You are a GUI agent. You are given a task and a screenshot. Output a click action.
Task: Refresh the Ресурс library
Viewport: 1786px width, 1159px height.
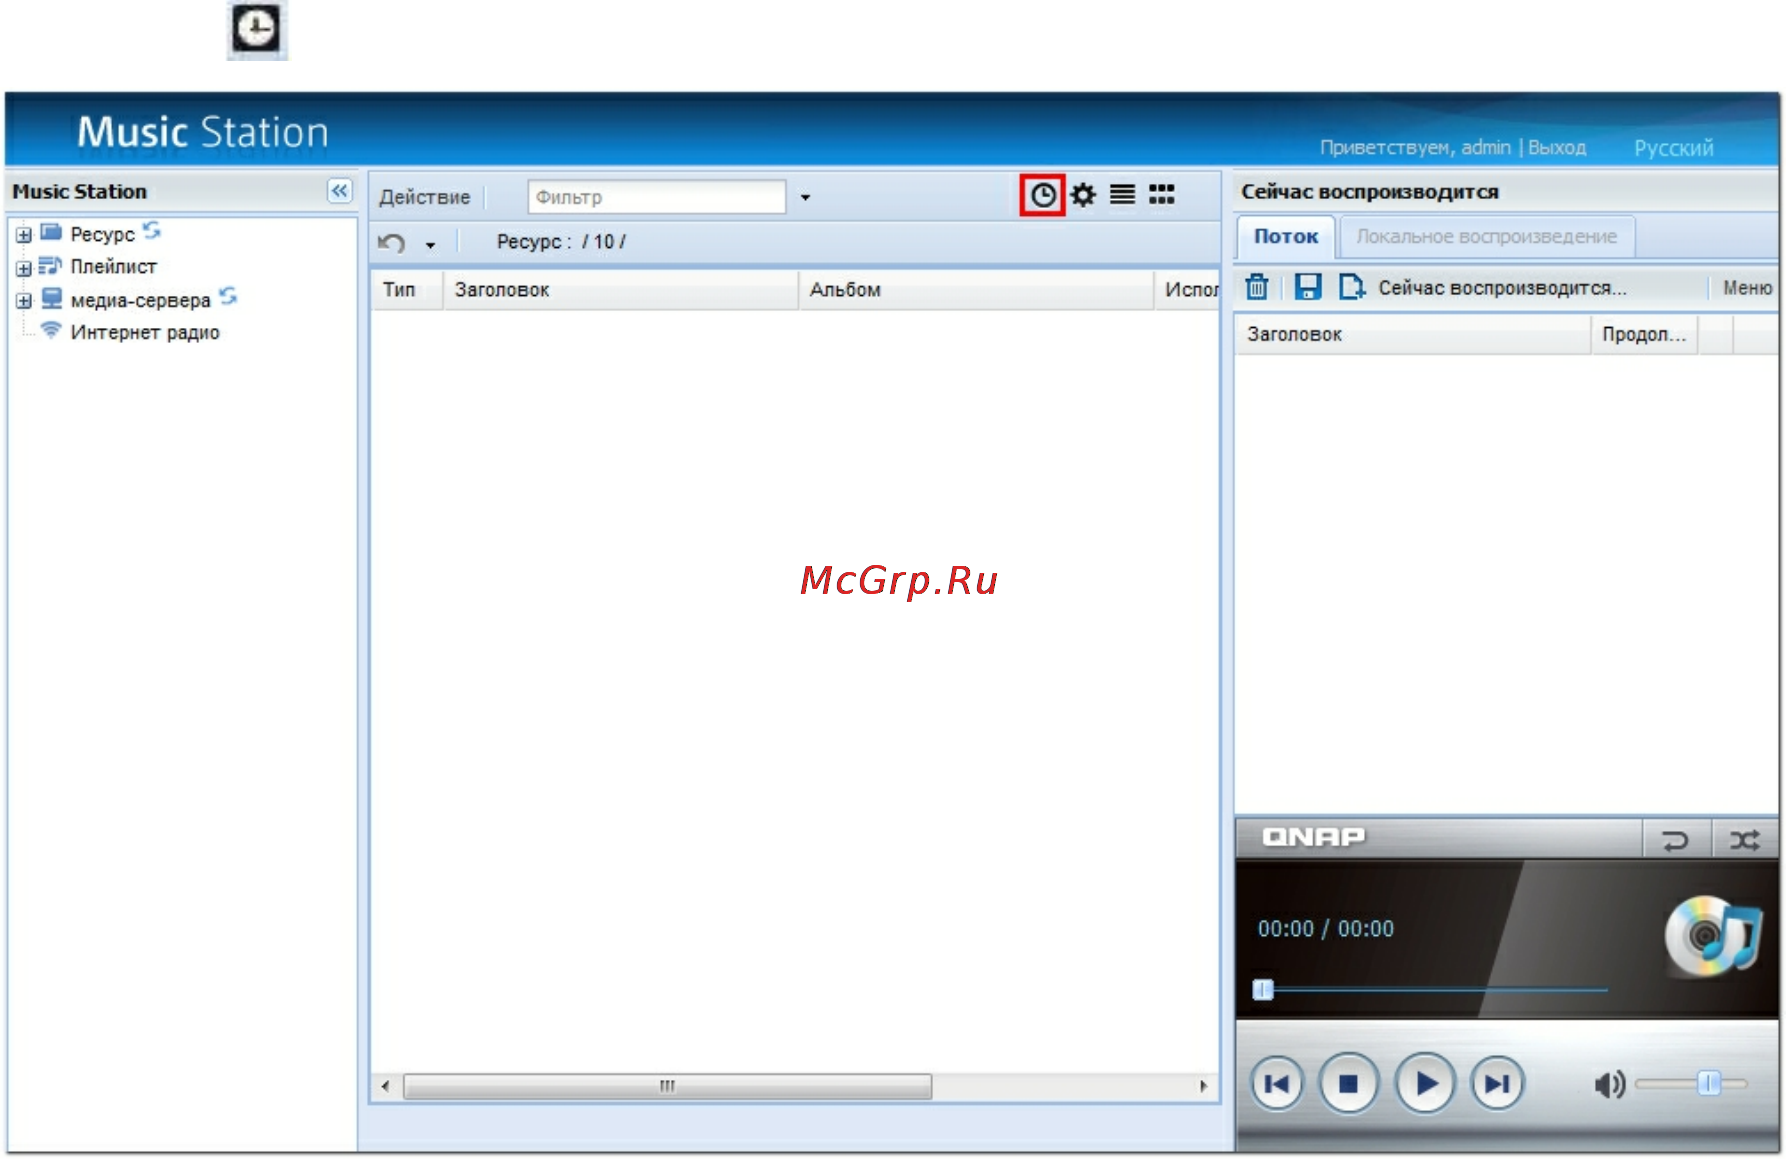152,232
